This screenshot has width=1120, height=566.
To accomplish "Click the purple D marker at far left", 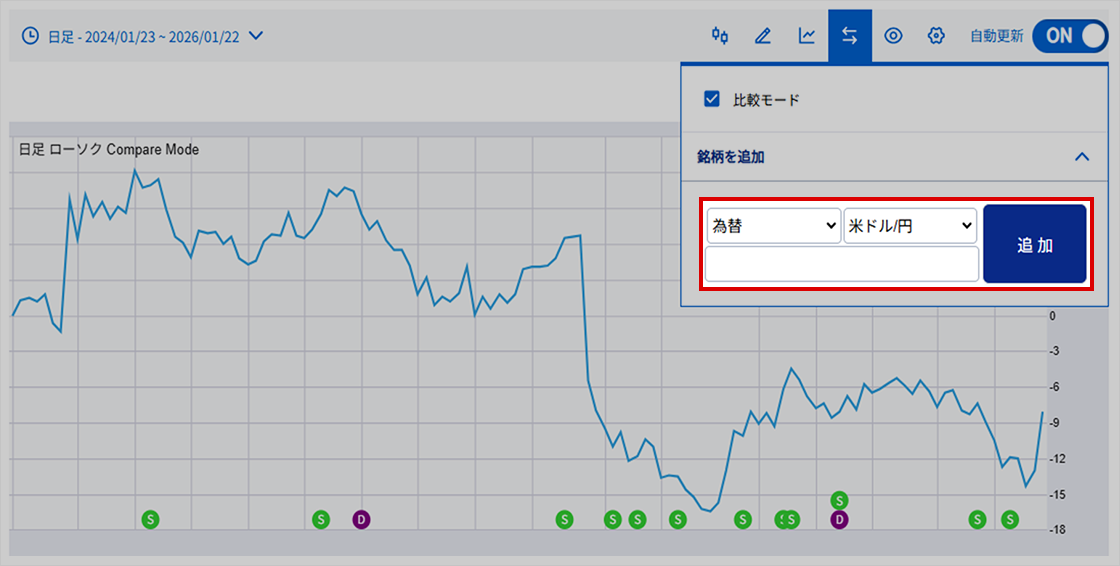I will [361, 519].
